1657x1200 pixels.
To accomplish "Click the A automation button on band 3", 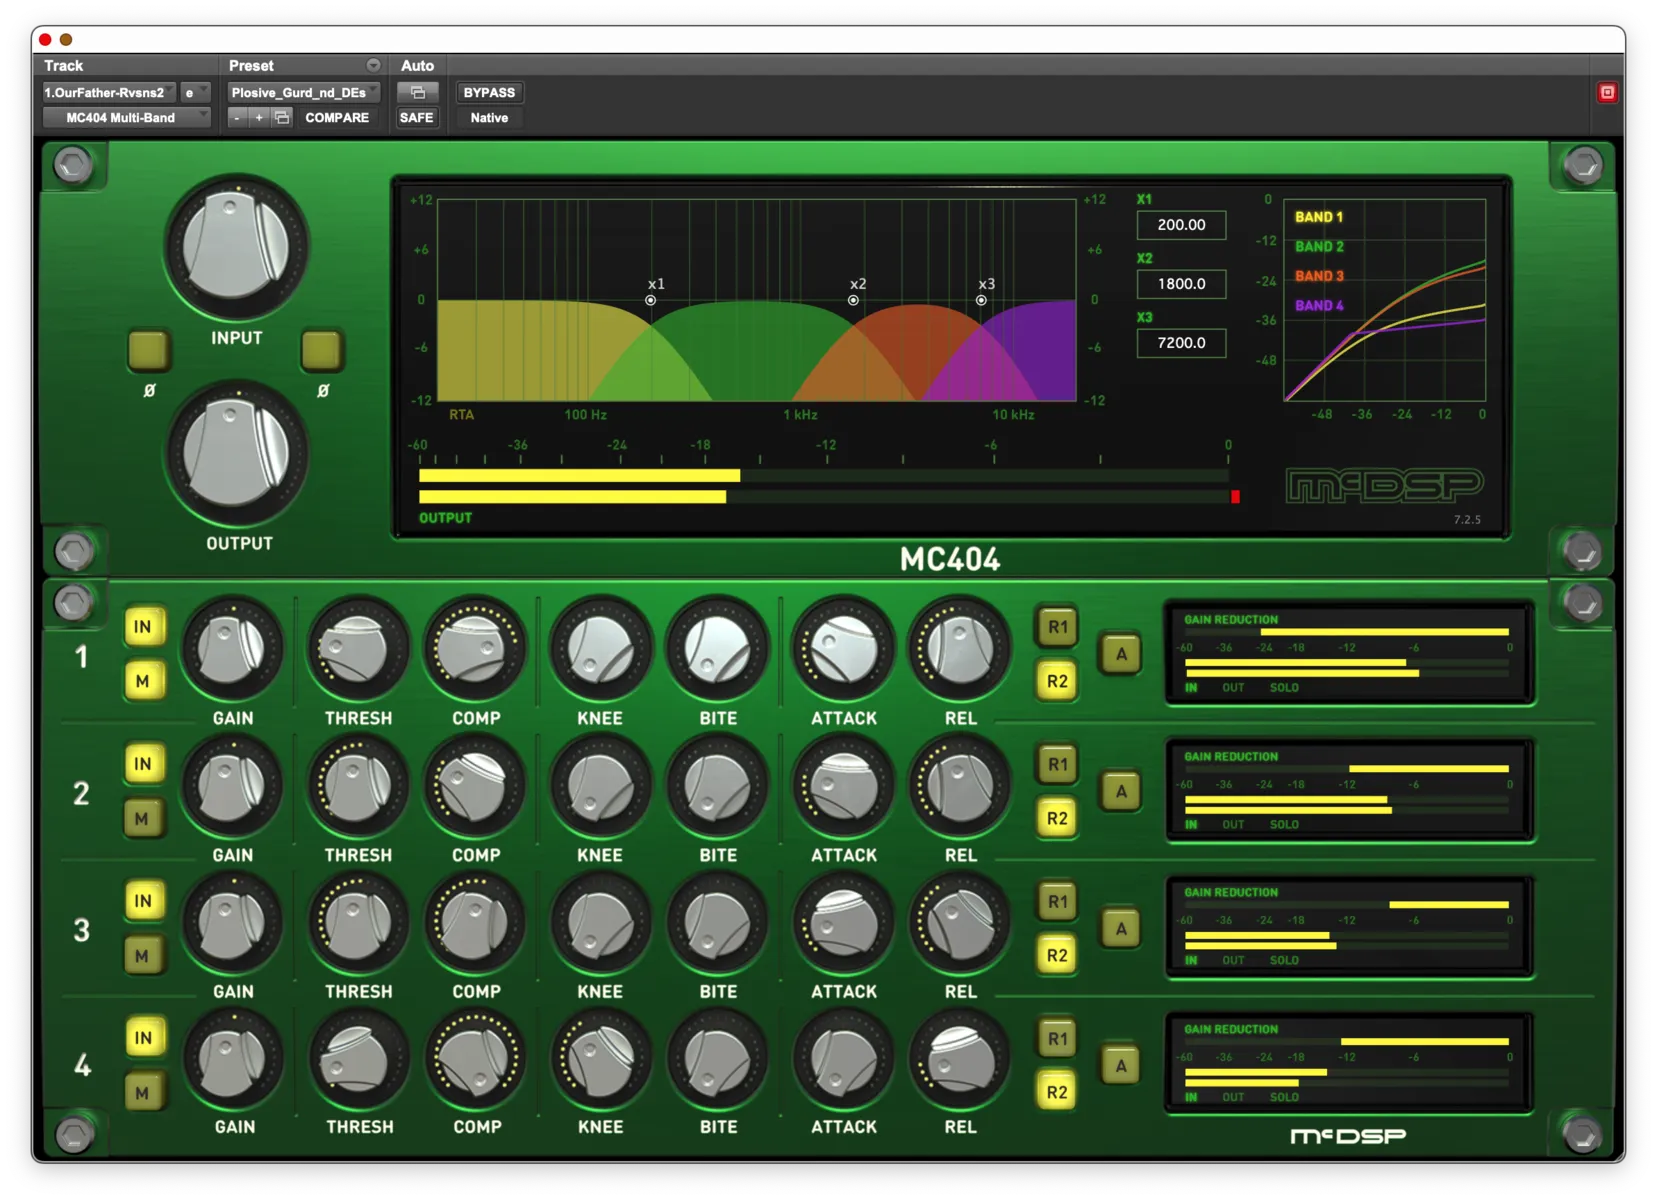I will tap(1119, 928).
